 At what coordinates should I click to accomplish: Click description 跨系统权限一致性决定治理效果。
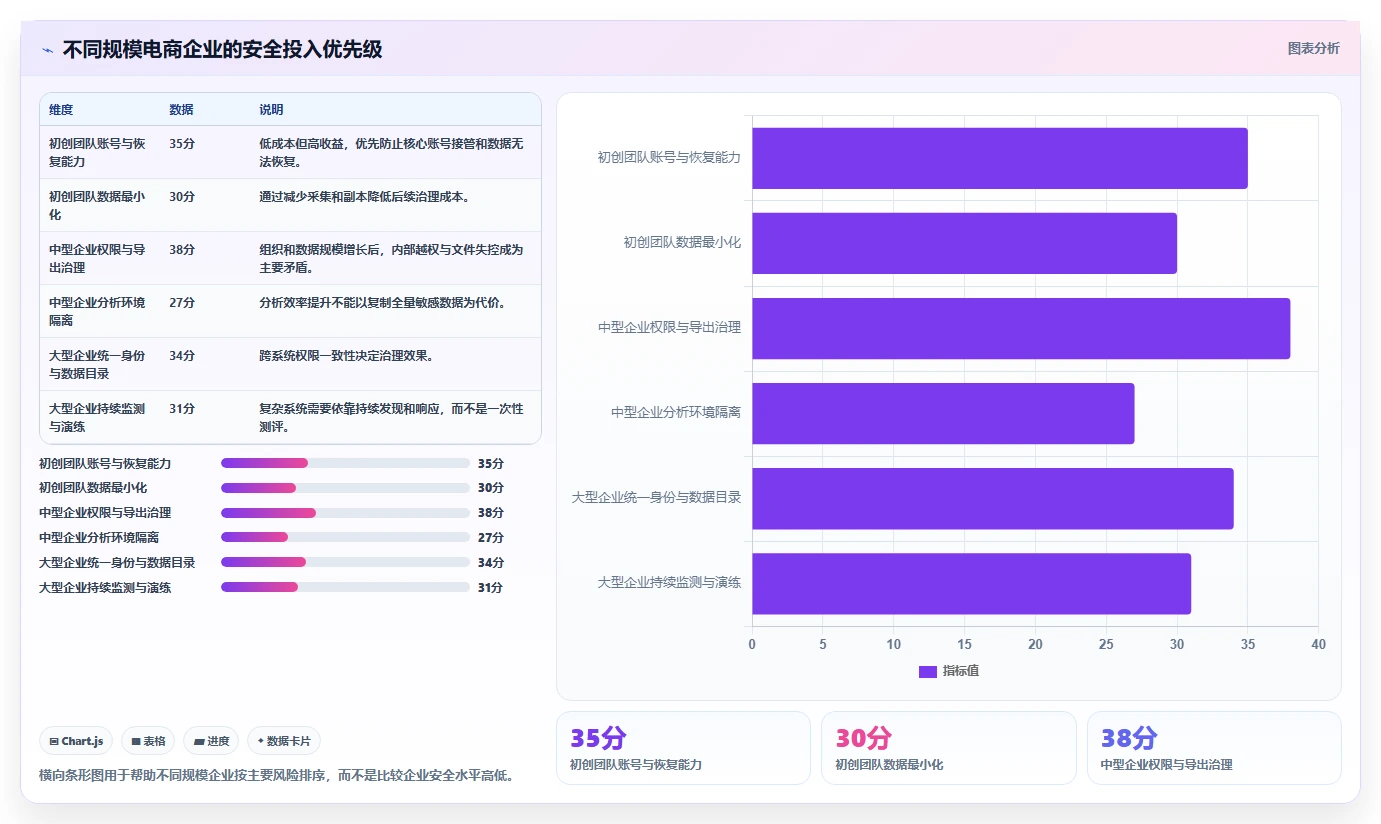[346, 355]
